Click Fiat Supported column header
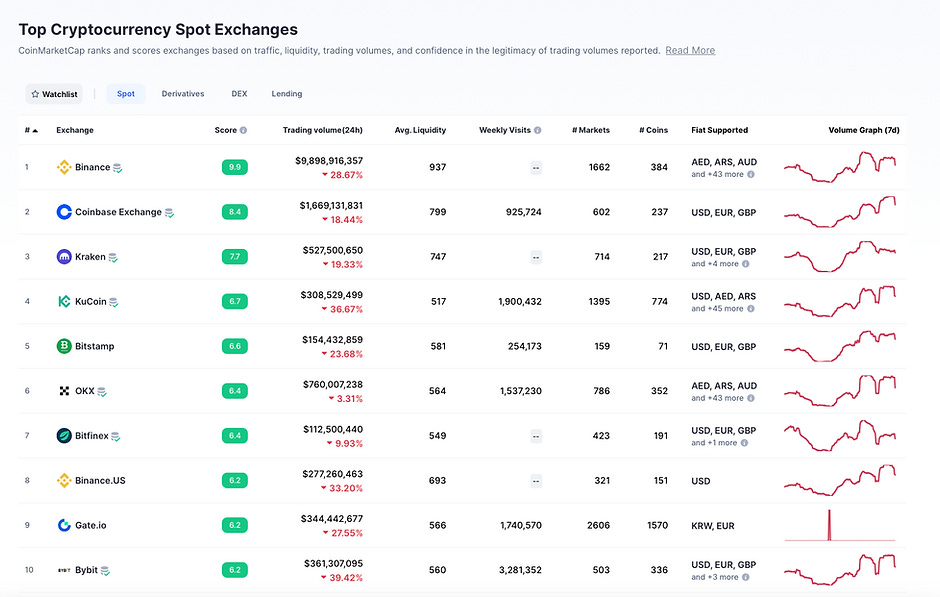 pyautogui.click(x=719, y=130)
